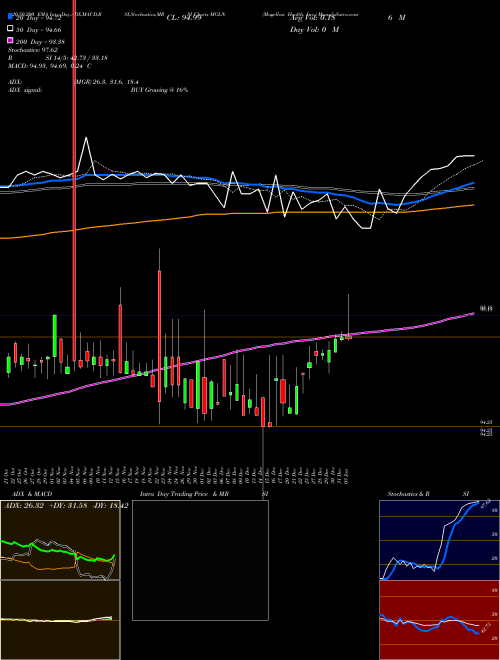500x660 pixels.
Task: Open the blue Stochastics chart panel
Action: (x=439, y=540)
